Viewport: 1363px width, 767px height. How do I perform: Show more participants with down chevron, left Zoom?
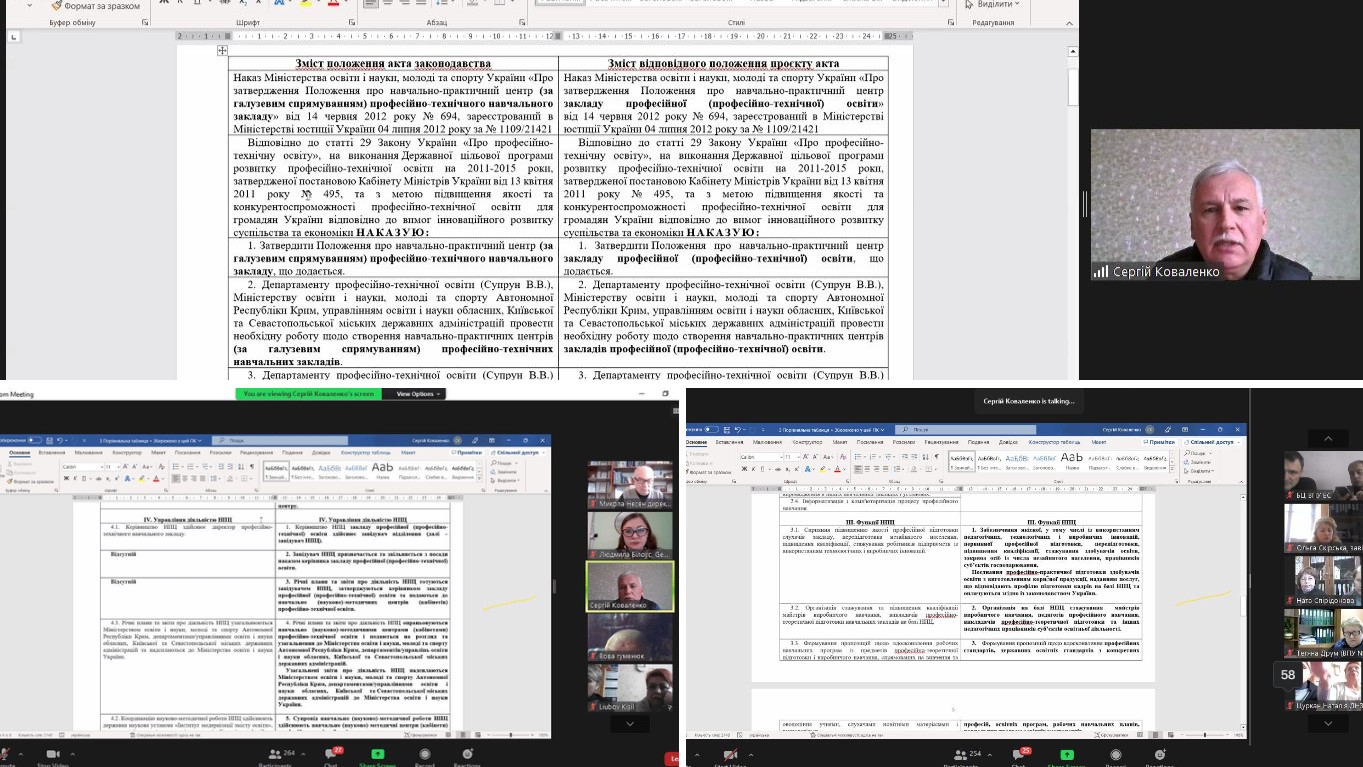pos(629,722)
